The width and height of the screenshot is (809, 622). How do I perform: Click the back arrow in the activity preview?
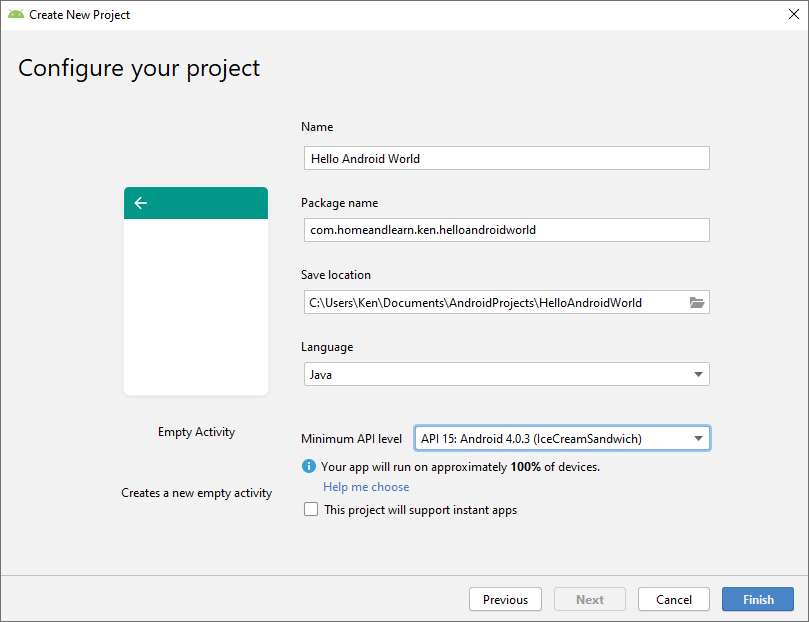[141, 203]
